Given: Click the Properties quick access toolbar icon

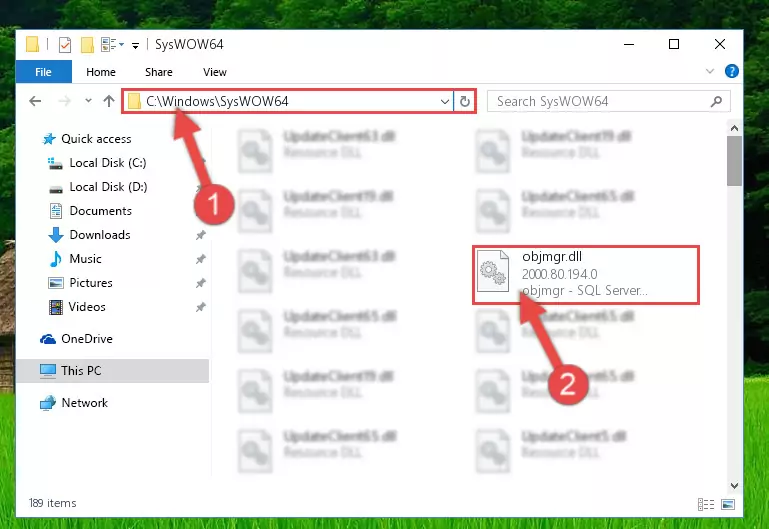Looking at the screenshot, I should click(64, 45).
